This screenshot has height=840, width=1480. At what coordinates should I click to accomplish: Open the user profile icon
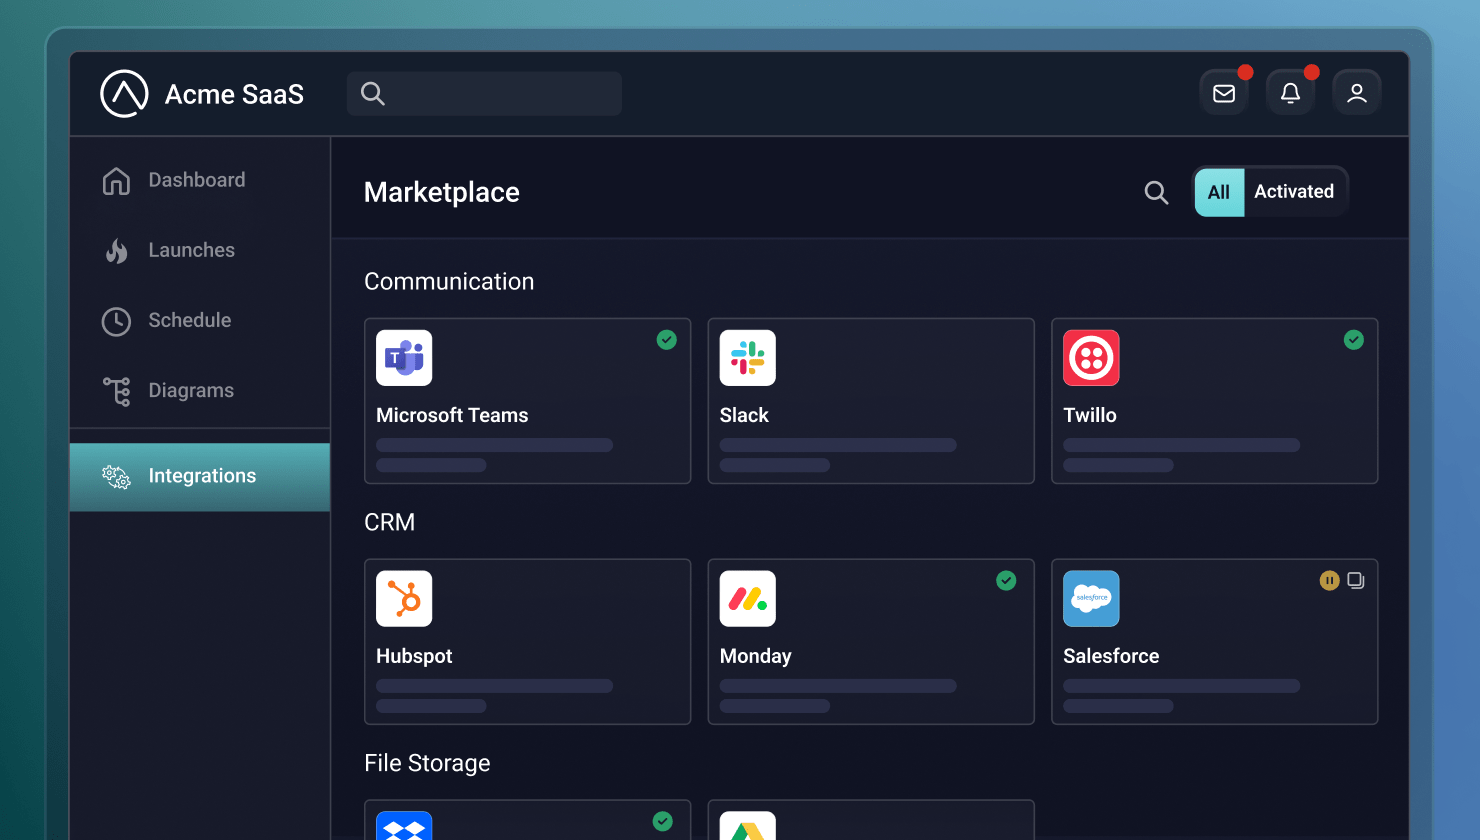pos(1357,93)
